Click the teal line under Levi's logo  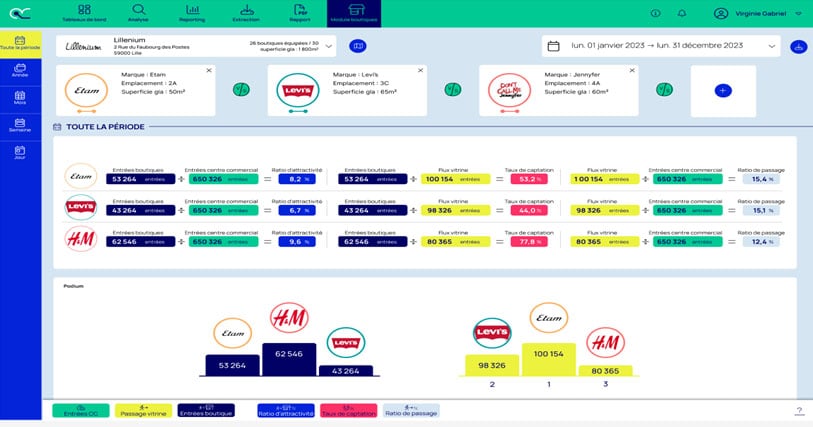pyautogui.click(x=298, y=111)
